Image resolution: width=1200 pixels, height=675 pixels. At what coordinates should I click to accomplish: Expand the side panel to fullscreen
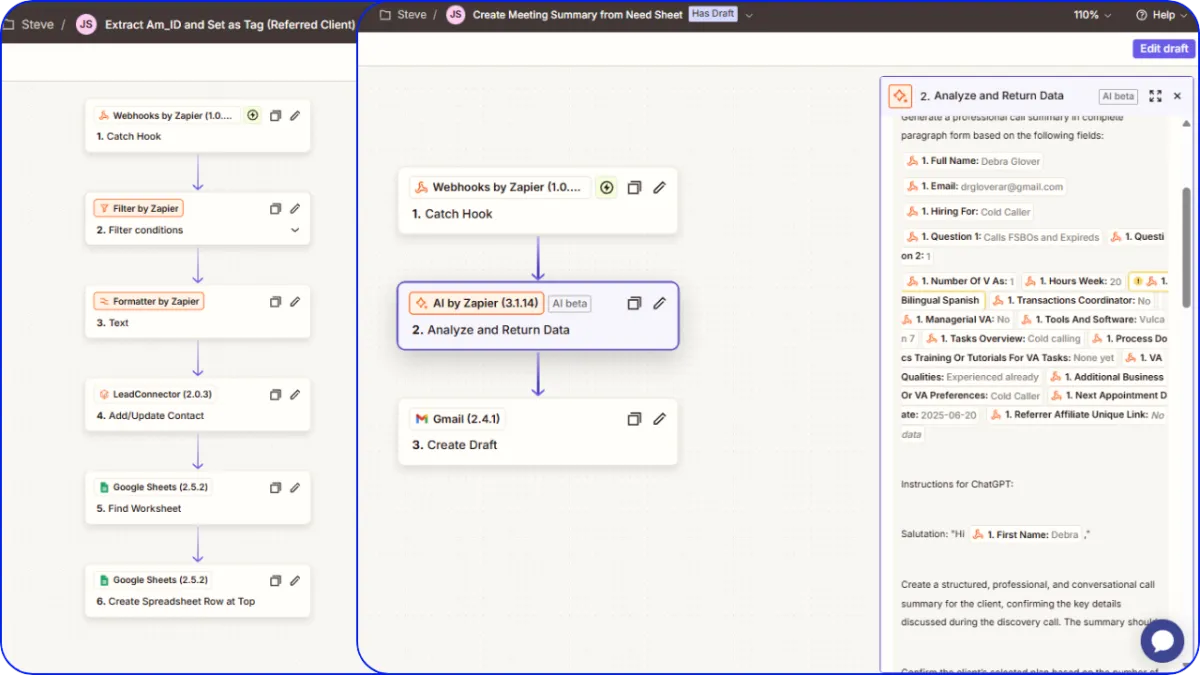pyautogui.click(x=1155, y=96)
